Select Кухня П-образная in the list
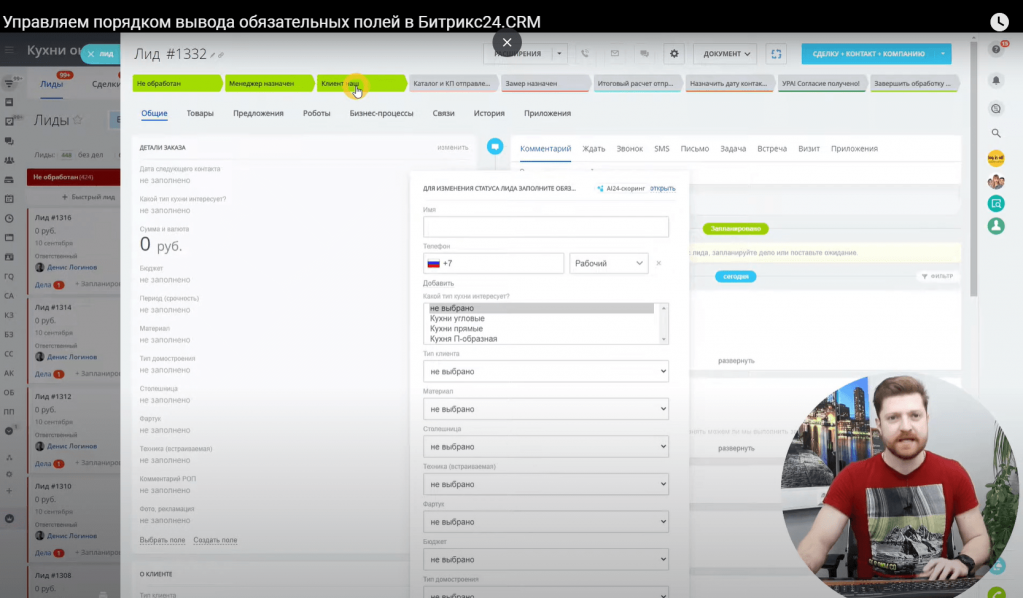 tap(463, 339)
